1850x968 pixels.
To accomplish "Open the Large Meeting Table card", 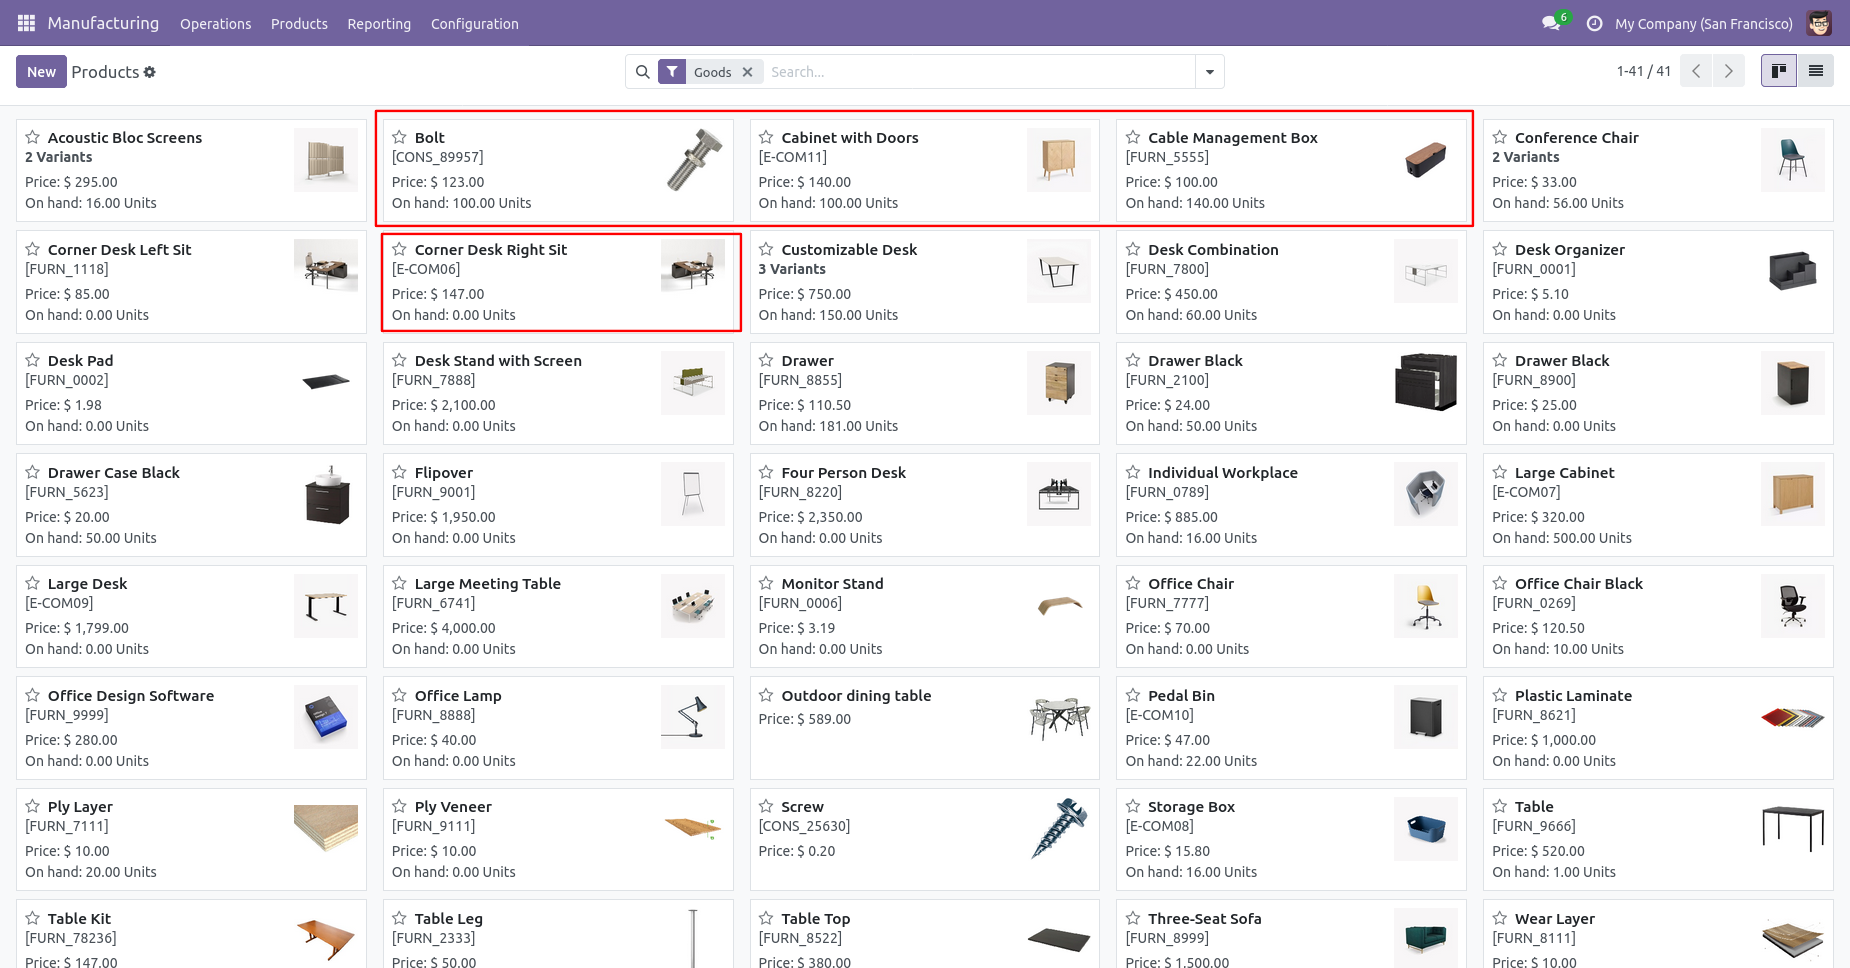I will coord(558,616).
